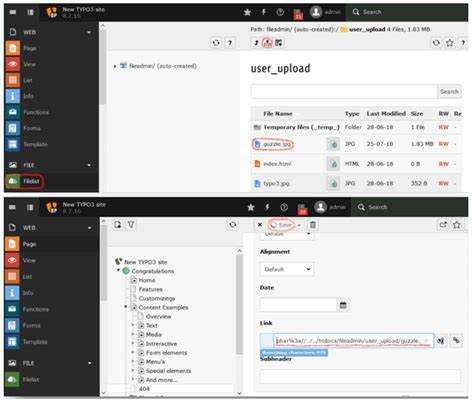Screen dimensions: 474x403
Task: Toggle tree view icon in bottom screenshot bar
Action: (30, 208)
